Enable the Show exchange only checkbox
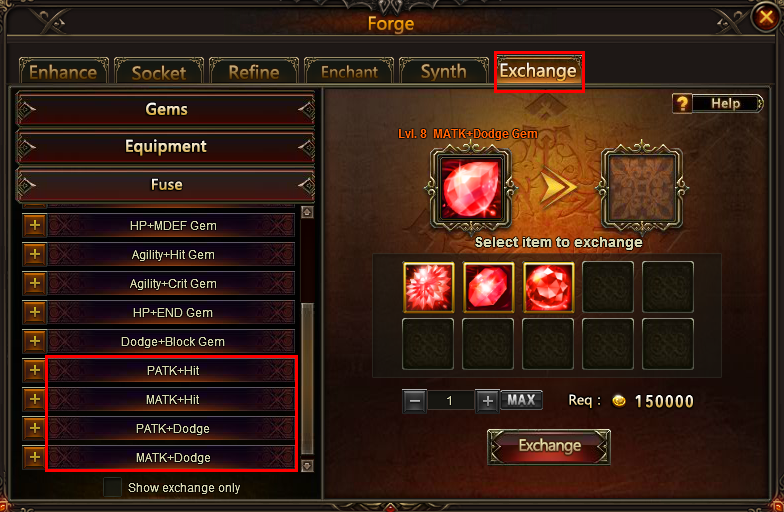 pos(112,487)
